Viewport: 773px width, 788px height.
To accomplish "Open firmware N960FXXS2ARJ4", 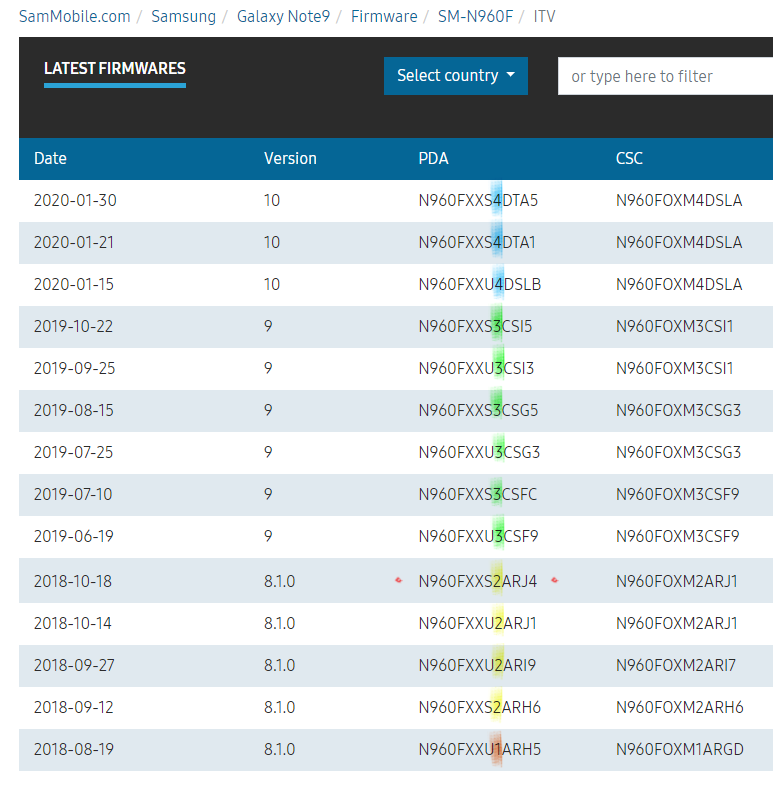I will click(x=477, y=581).
